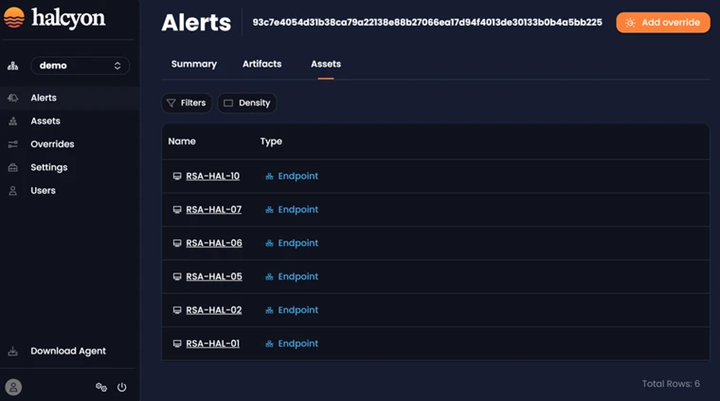The height and width of the screenshot is (401, 720).
Task: Click the organization hierarchy icon beside demo
Action: point(13,66)
